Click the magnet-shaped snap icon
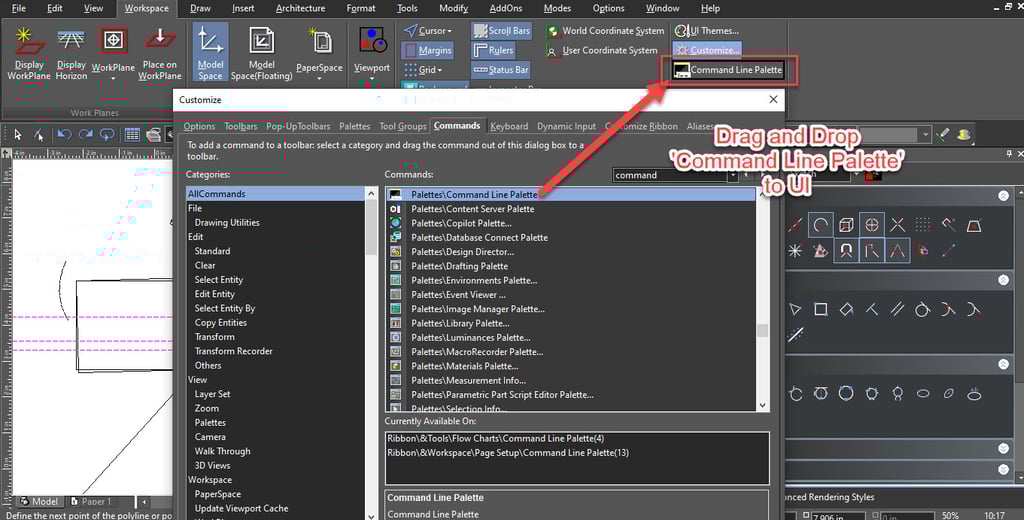Image resolution: width=1024 pixels, height=520 pixels. pyautogui.click(x=846, y=251)
